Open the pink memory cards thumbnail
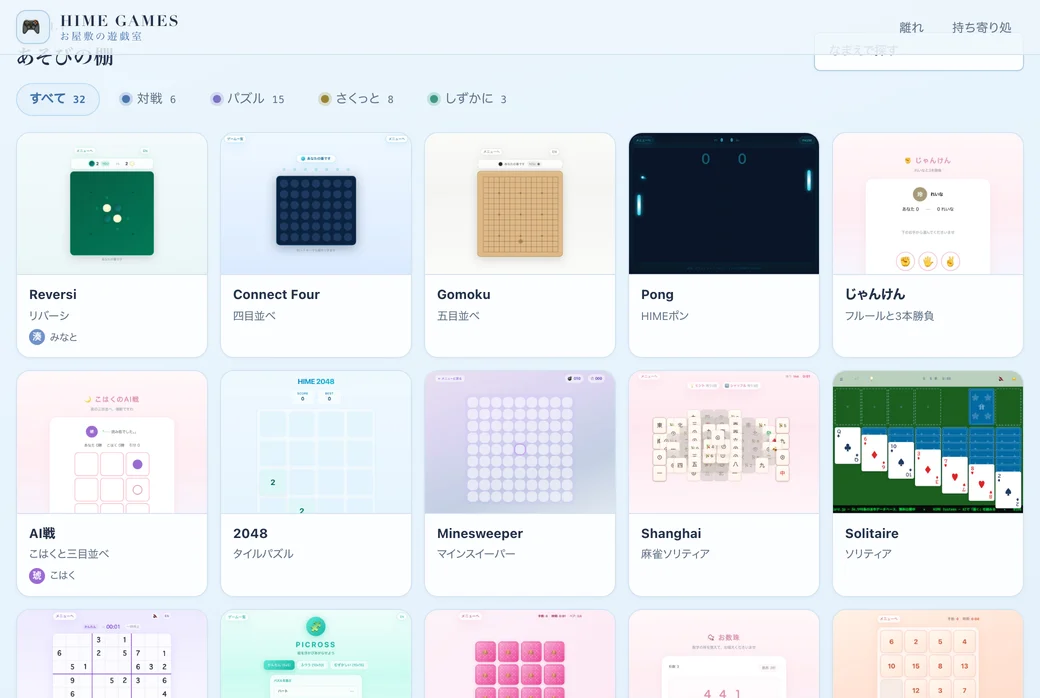The image size is (1040, 698). point(520,654)
